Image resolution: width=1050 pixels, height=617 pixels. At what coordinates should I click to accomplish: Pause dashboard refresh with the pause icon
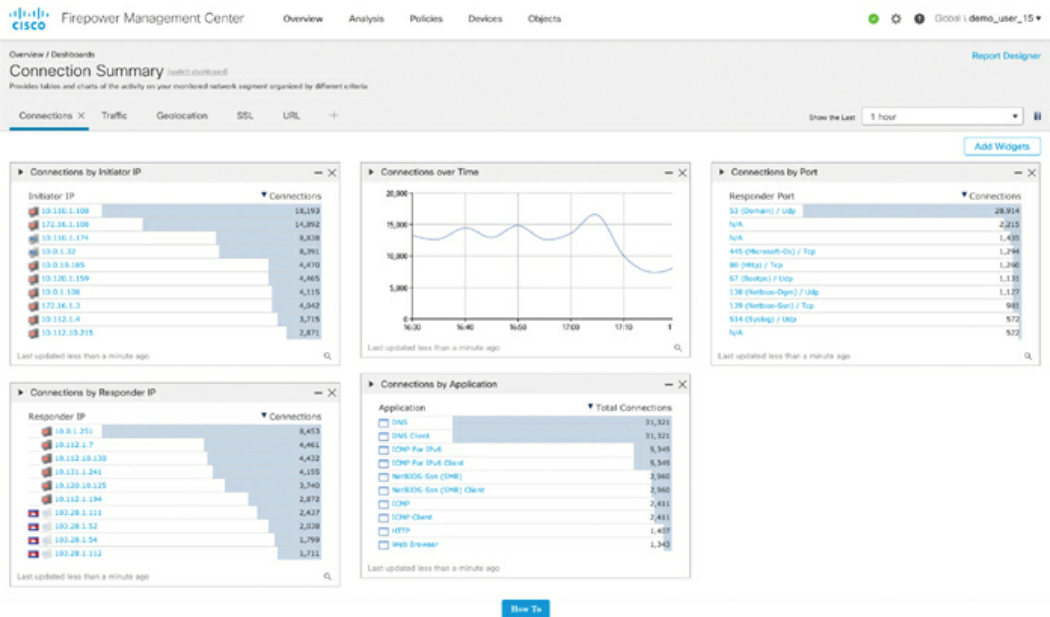click(x=1037, y=117)
